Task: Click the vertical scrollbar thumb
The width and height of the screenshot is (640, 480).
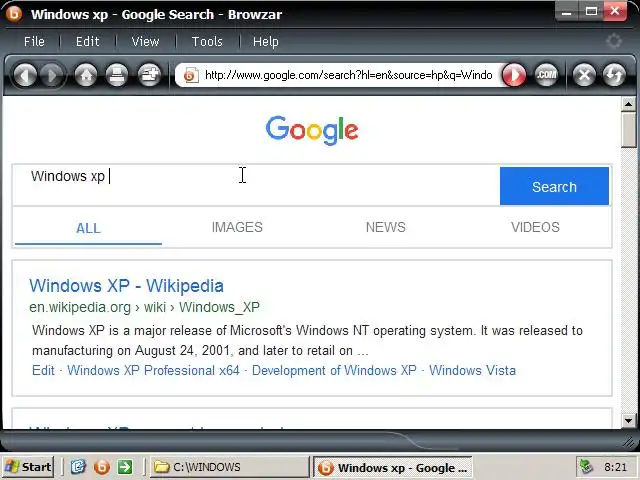Action: [x=629, y=130]
